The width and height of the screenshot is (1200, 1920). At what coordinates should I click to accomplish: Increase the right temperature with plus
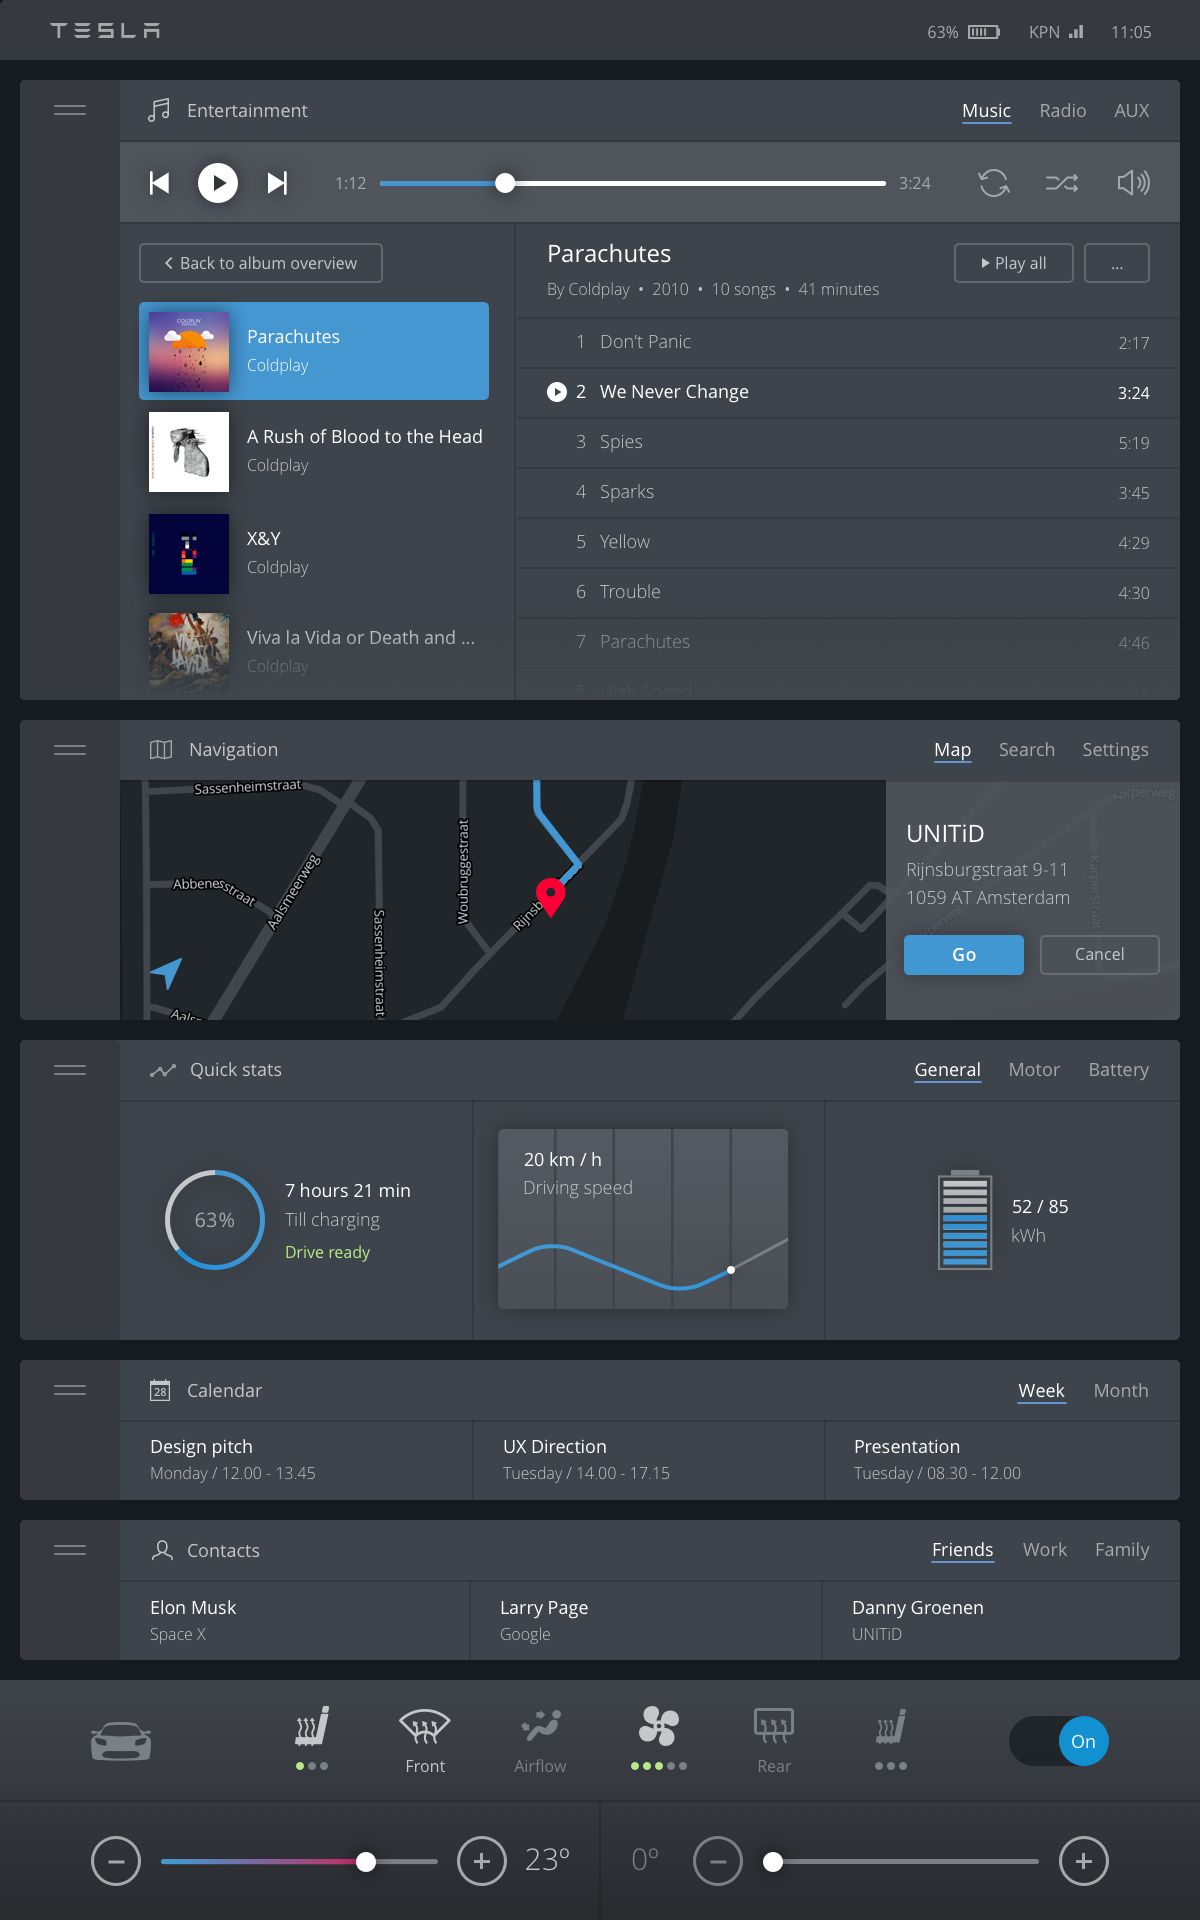[x=1084, y=1861]
